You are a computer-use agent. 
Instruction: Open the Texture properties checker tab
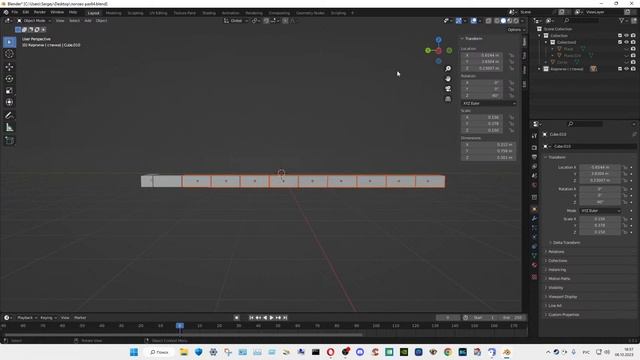(534, 277)
